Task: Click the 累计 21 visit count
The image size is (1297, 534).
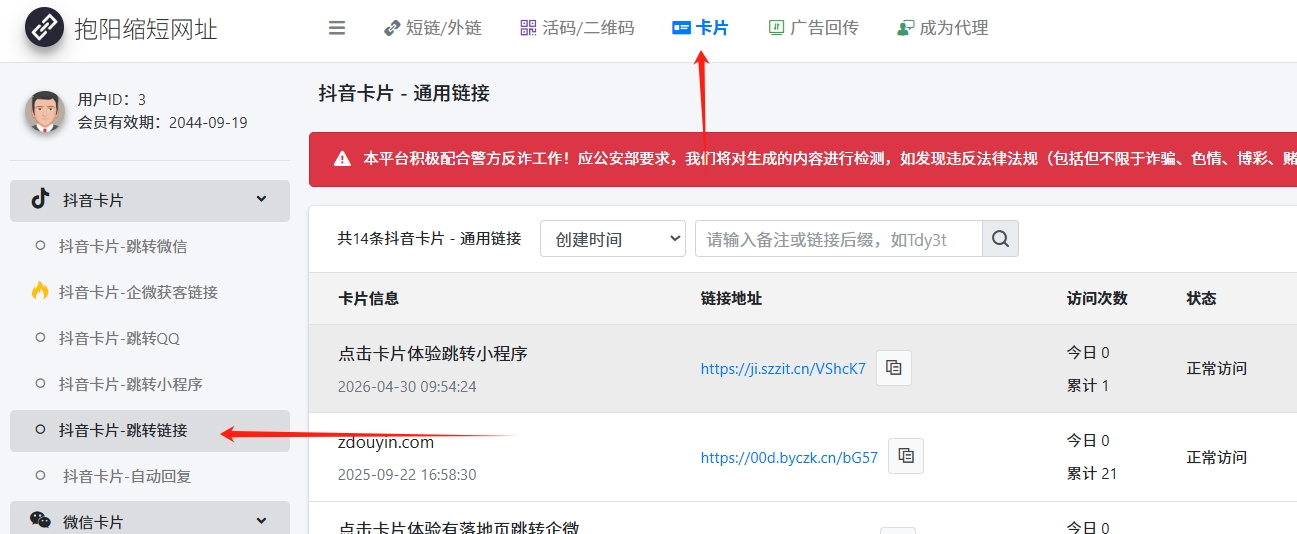Action: point(1092,473)
